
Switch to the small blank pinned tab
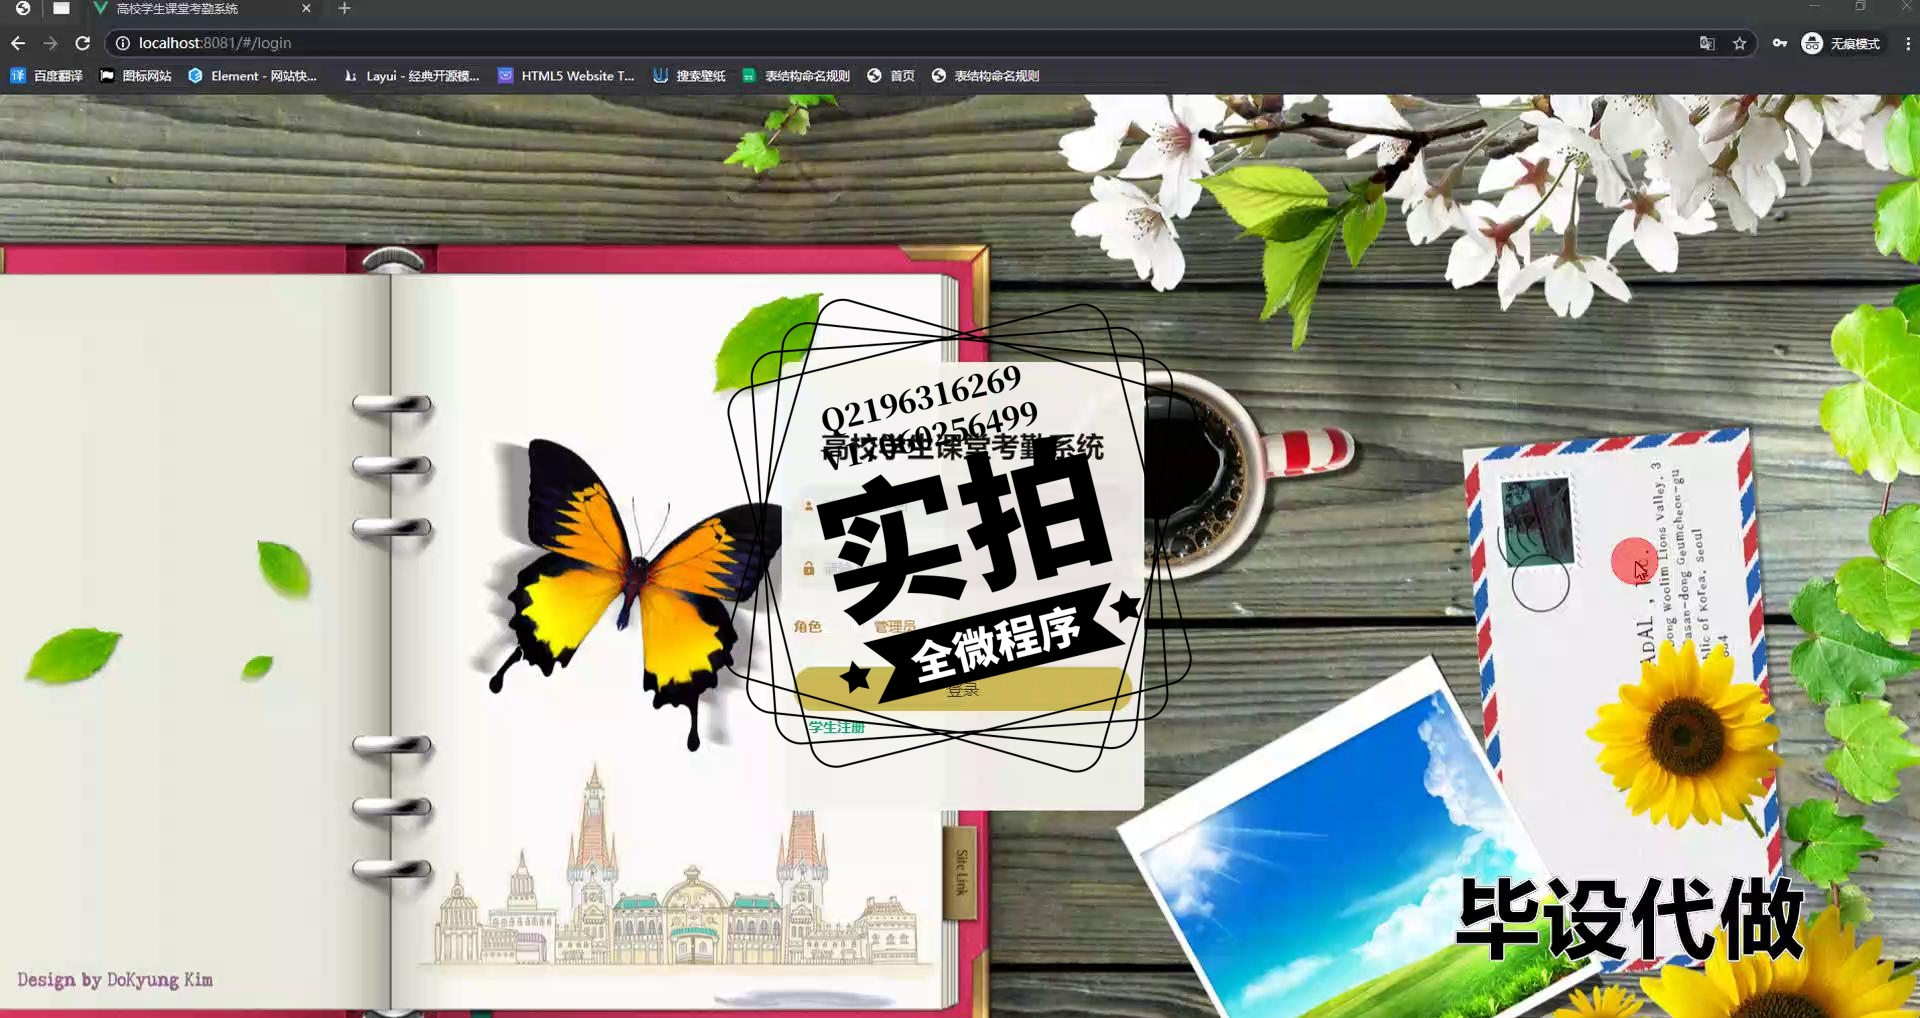point(61,8)
